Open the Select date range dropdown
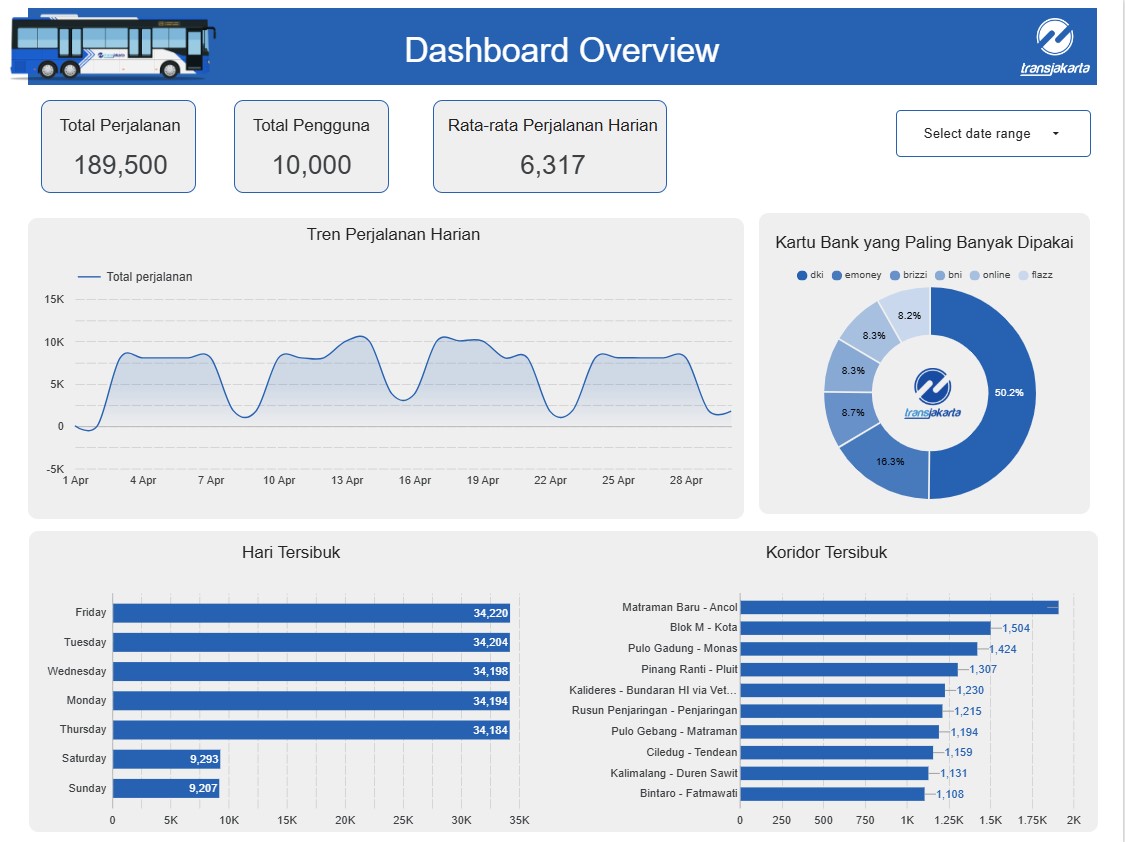 click(993, 132)
